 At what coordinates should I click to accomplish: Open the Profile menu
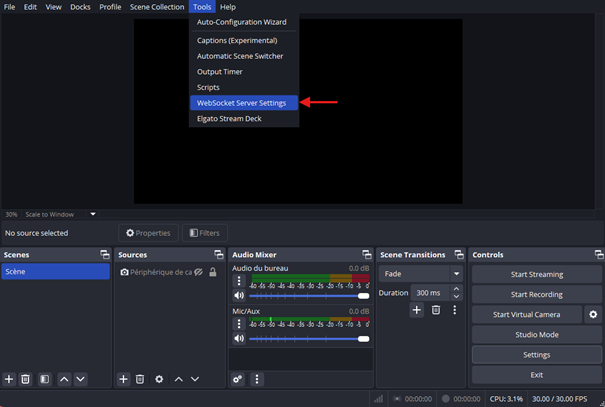coord(110,7)
